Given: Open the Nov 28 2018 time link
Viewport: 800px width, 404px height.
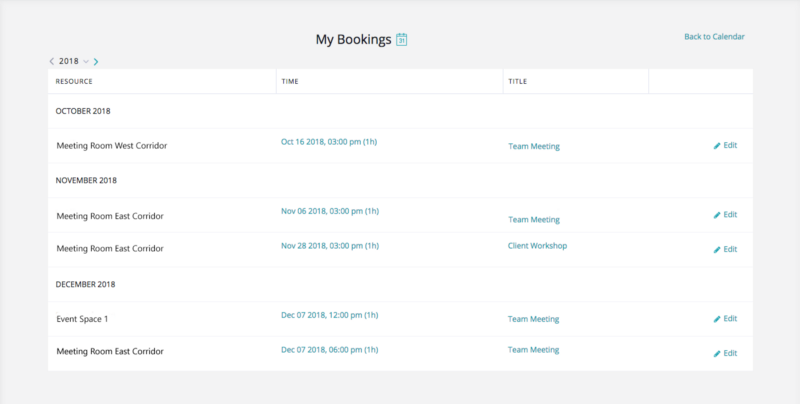Looking at the screenshot, I should tap(329, 245).
